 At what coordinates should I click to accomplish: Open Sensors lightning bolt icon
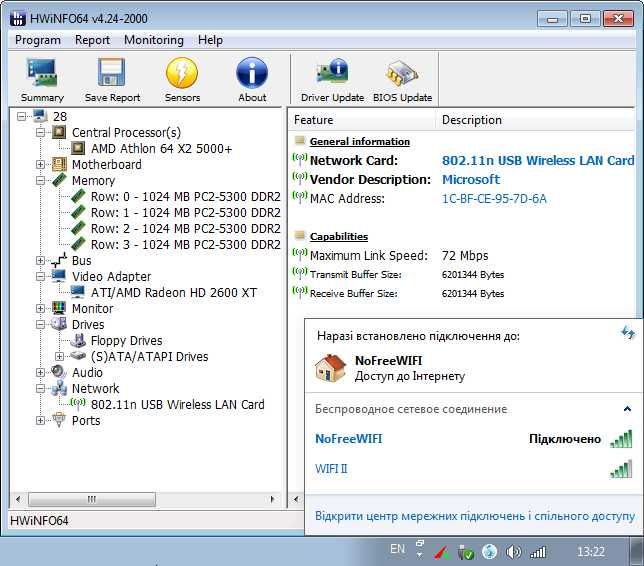pyautogui.click(x=182, y=73)
